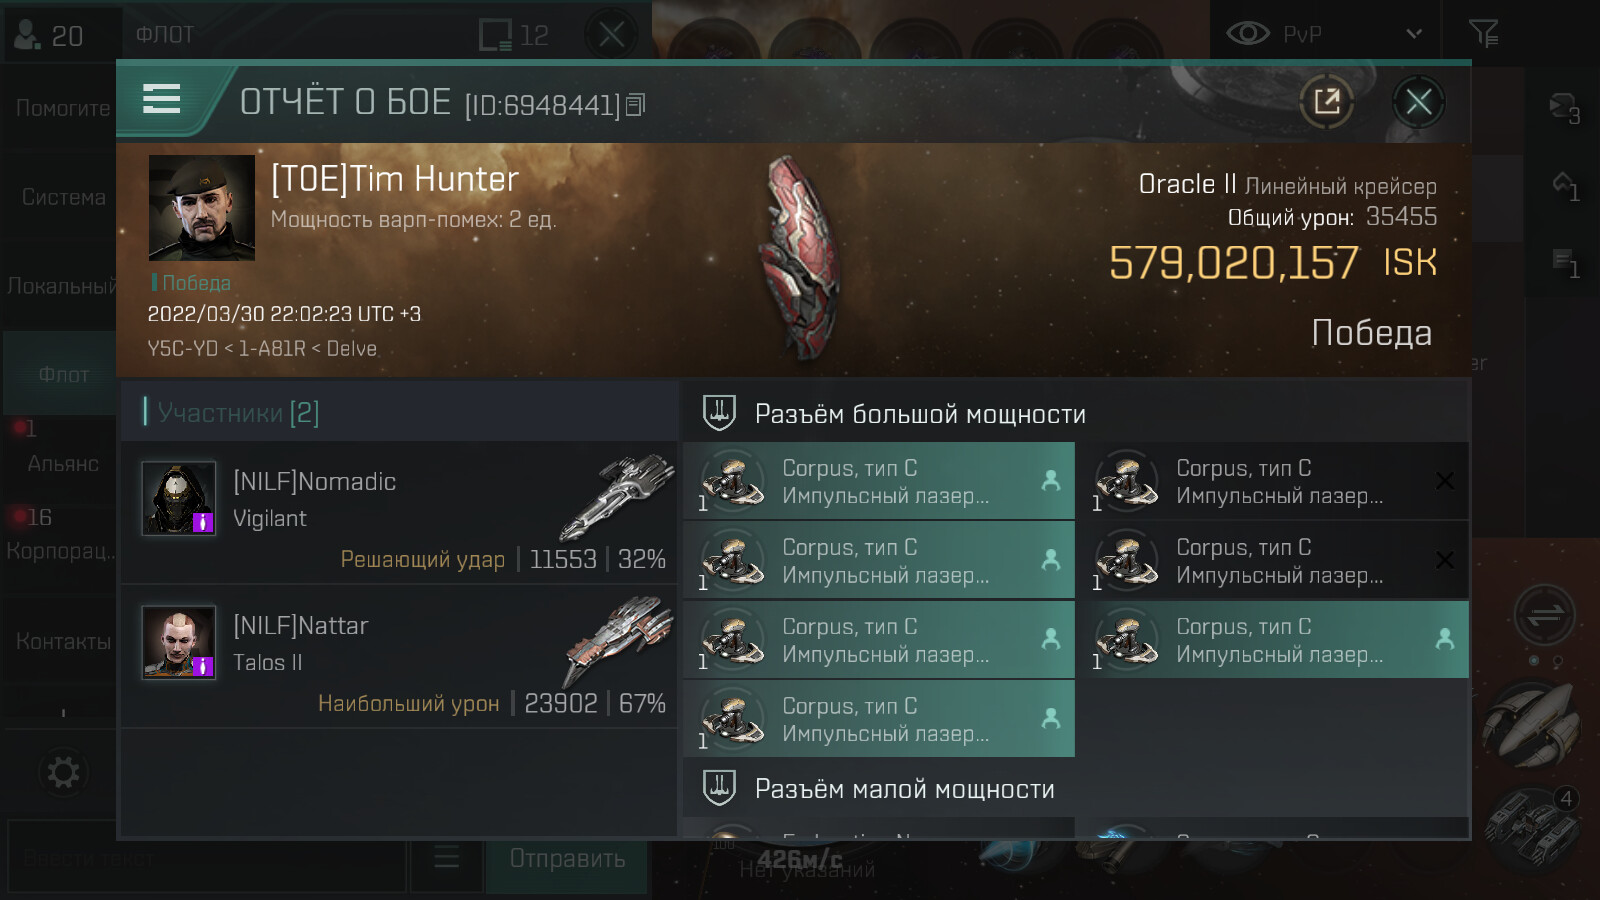The width and height of the screenshot is (1600, 900).
Task: Select the first Corpus тип C high-slot module
Action: click(879, 481)
